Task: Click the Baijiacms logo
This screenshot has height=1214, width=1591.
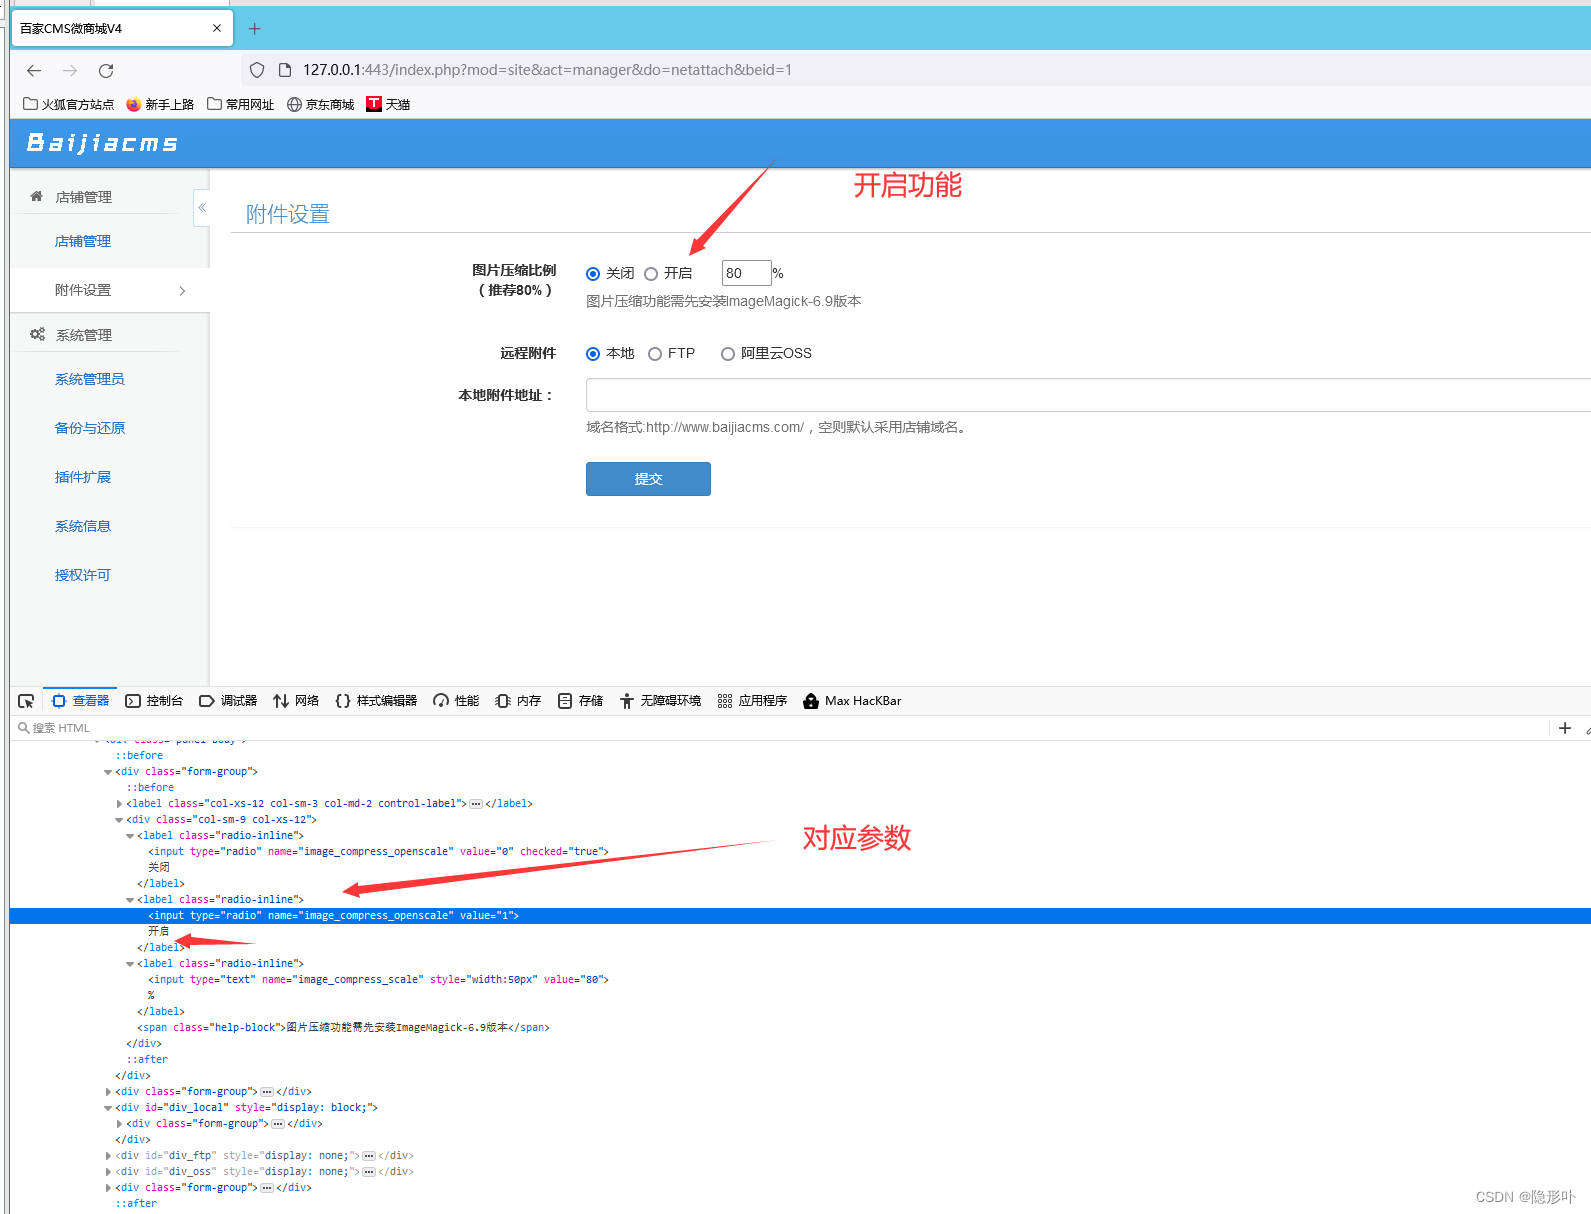Action: pos(102,143)
